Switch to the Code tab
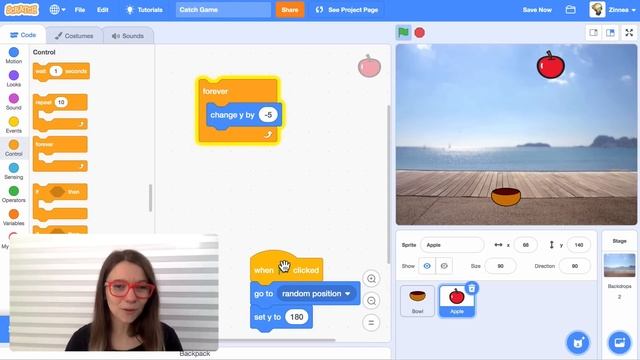The image size is (640, 360). click(23, 35)
